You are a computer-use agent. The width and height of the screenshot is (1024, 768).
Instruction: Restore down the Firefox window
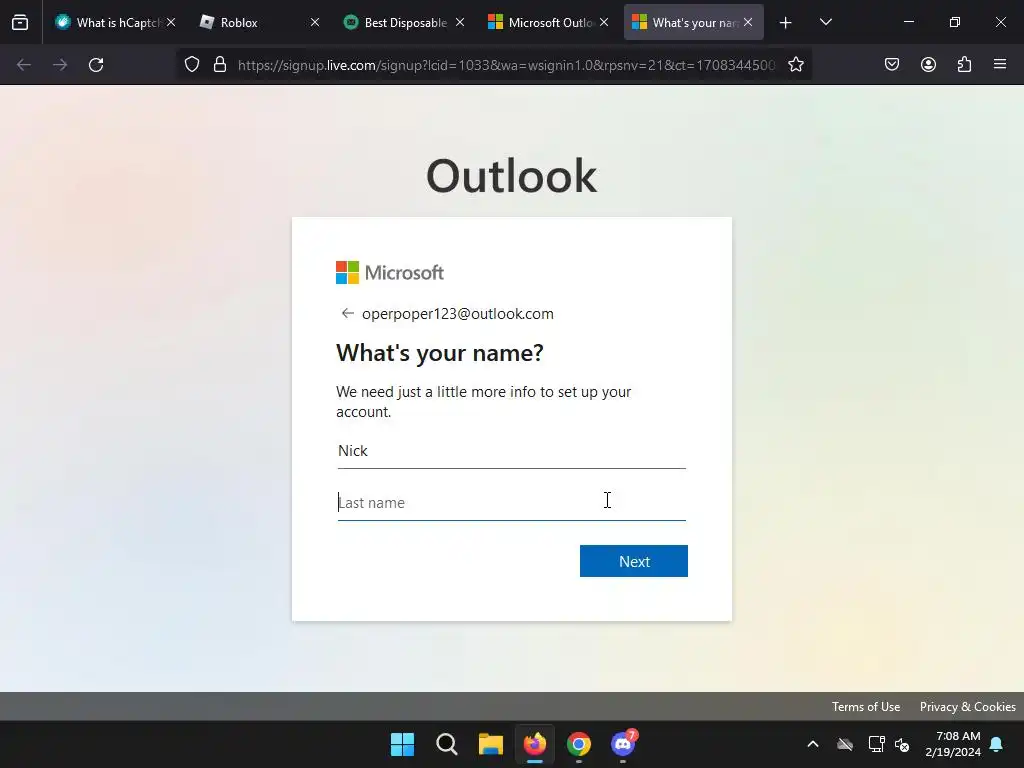point(955,22)
